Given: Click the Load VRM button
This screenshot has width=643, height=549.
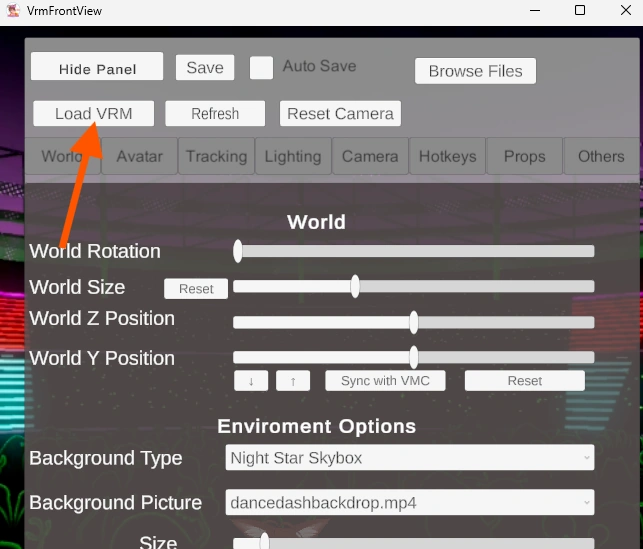Looking at the screenshot, I should coord(93,113).
